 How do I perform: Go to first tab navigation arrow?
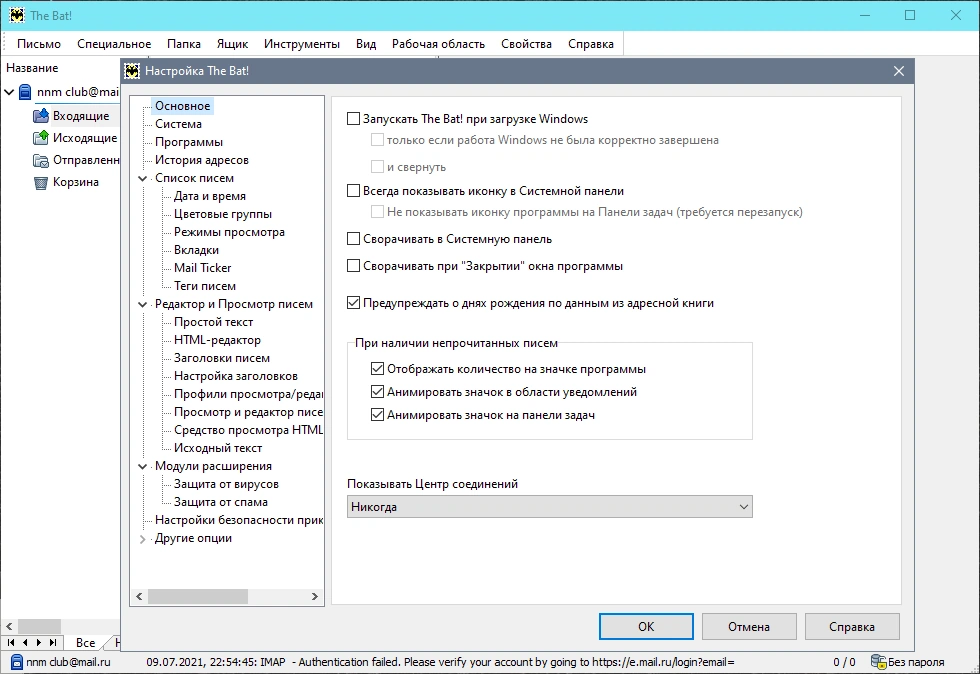11,642
